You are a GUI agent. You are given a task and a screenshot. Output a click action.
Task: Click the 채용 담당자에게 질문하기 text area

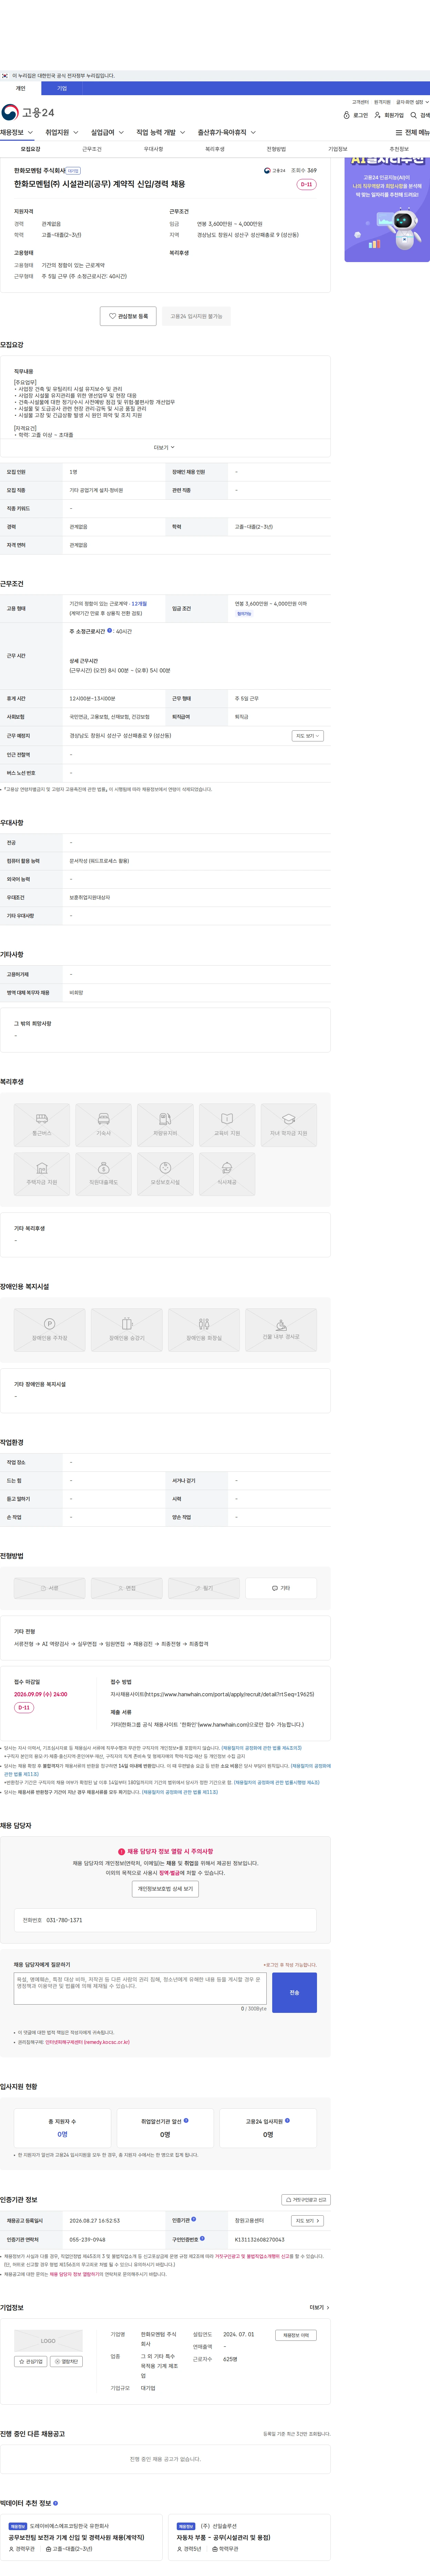point(140,1989)
